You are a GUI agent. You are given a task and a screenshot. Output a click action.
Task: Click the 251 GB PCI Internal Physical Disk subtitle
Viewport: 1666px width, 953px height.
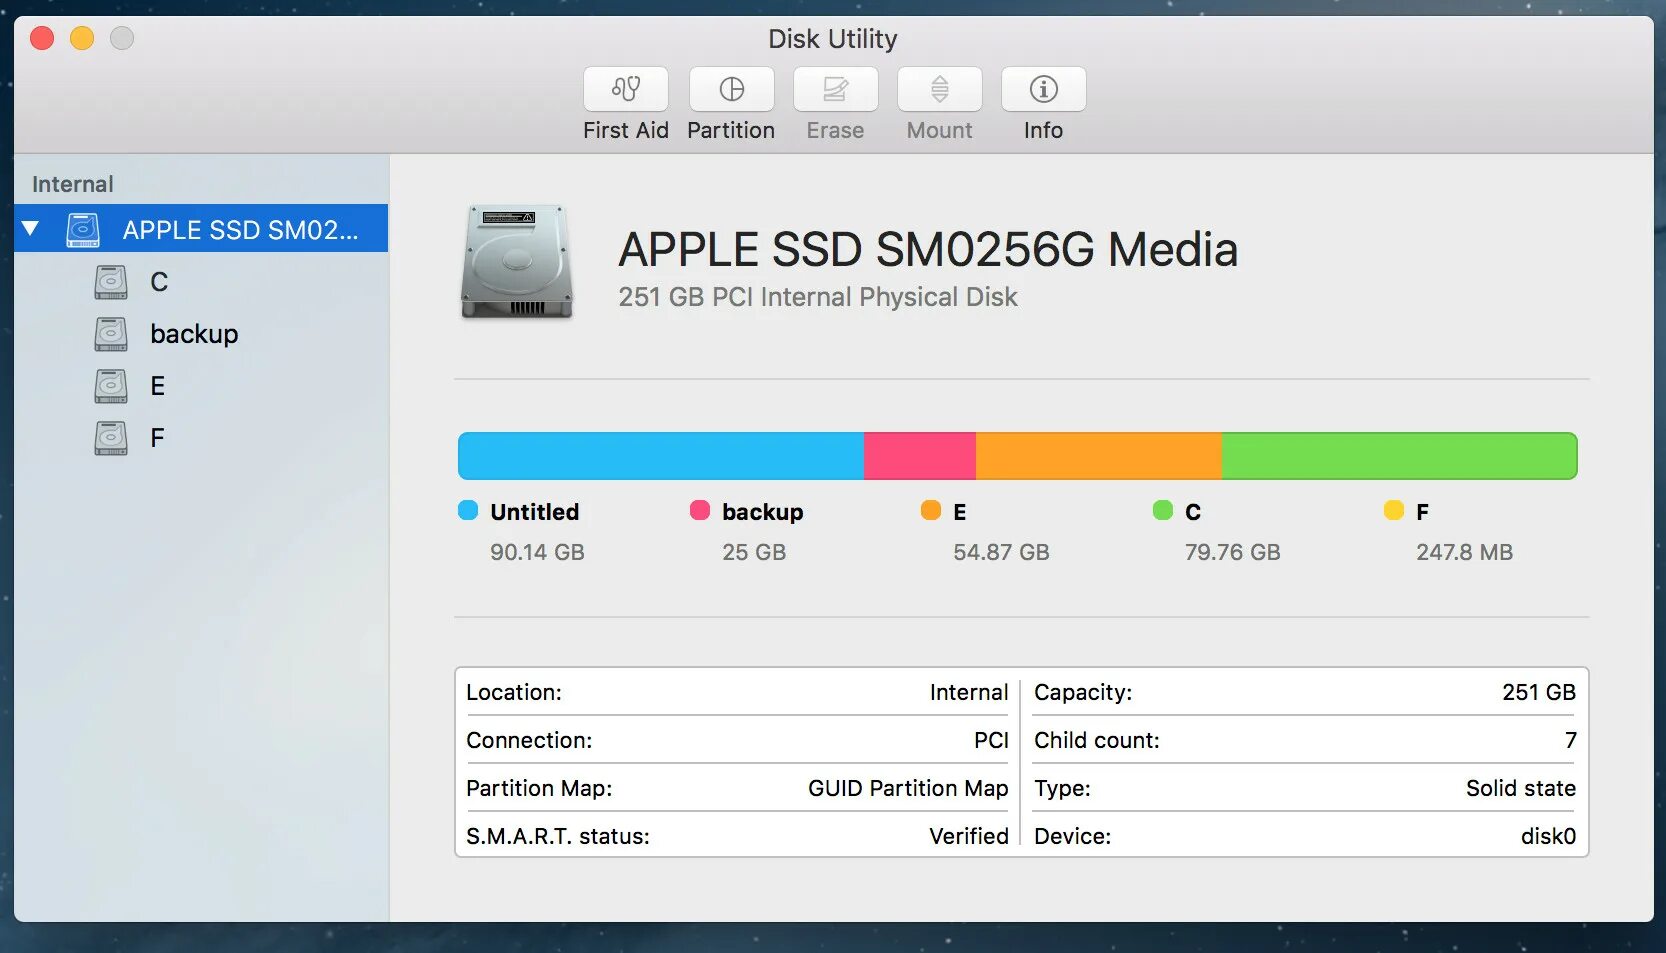(x=818, y=297)
